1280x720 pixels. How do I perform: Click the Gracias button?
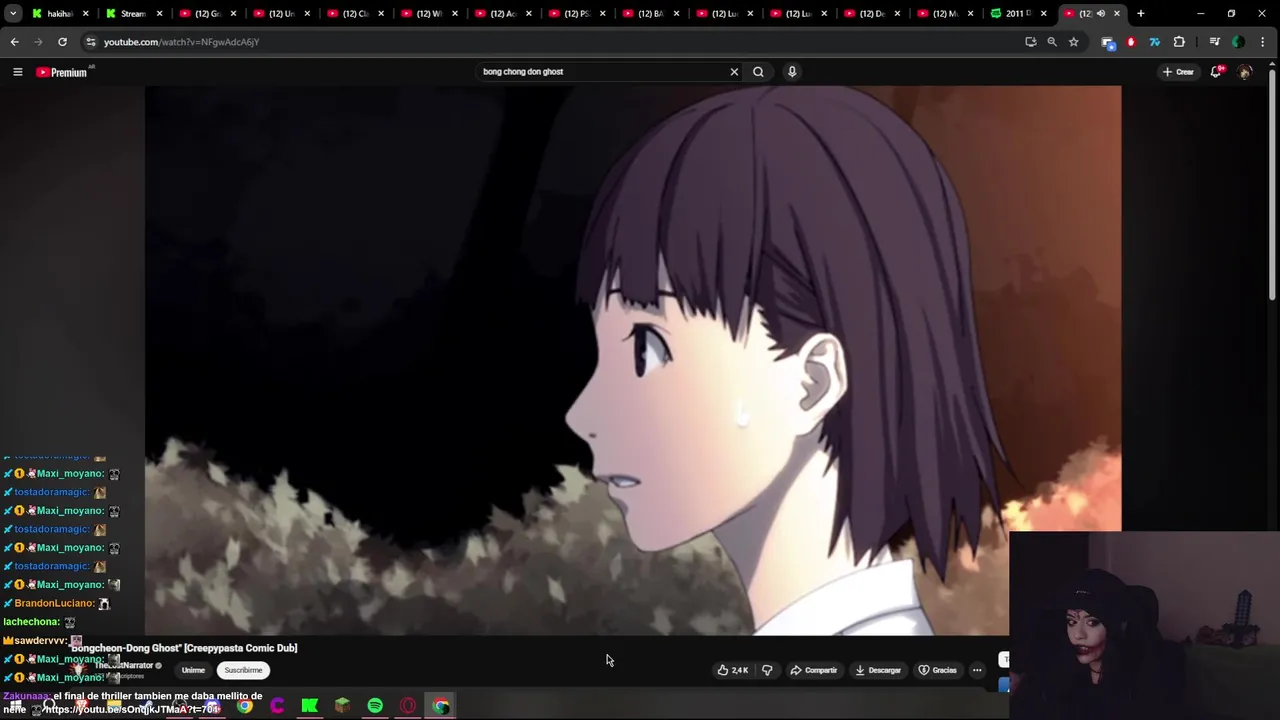938,670
